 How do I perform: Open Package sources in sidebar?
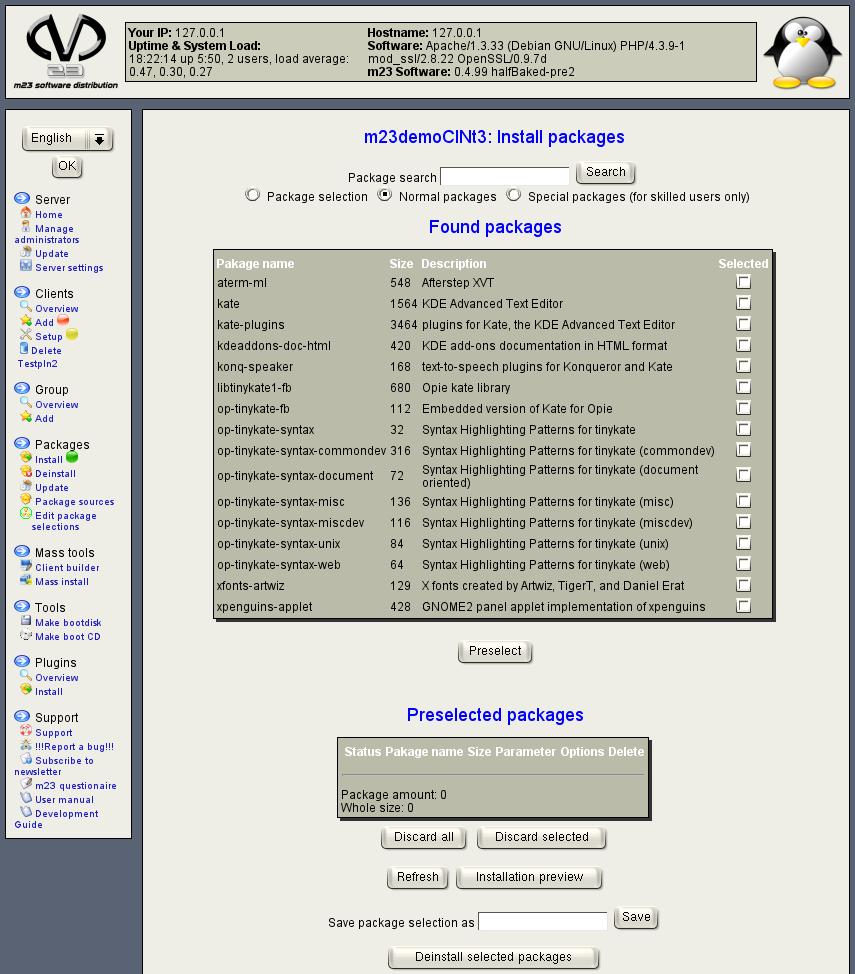coord(74,502)
